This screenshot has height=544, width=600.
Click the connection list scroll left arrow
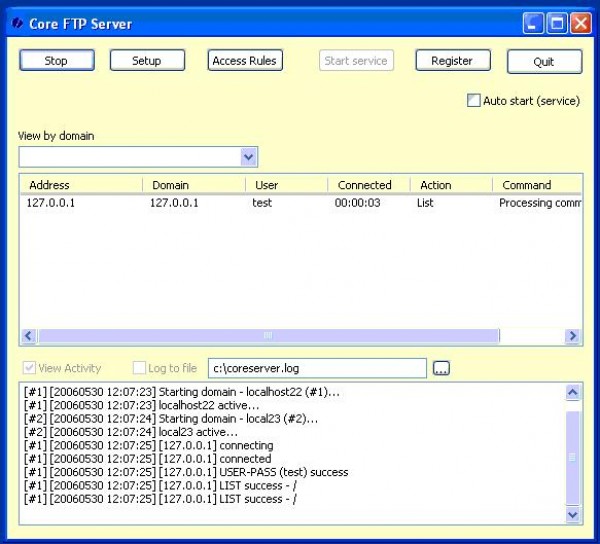point(28,336)
